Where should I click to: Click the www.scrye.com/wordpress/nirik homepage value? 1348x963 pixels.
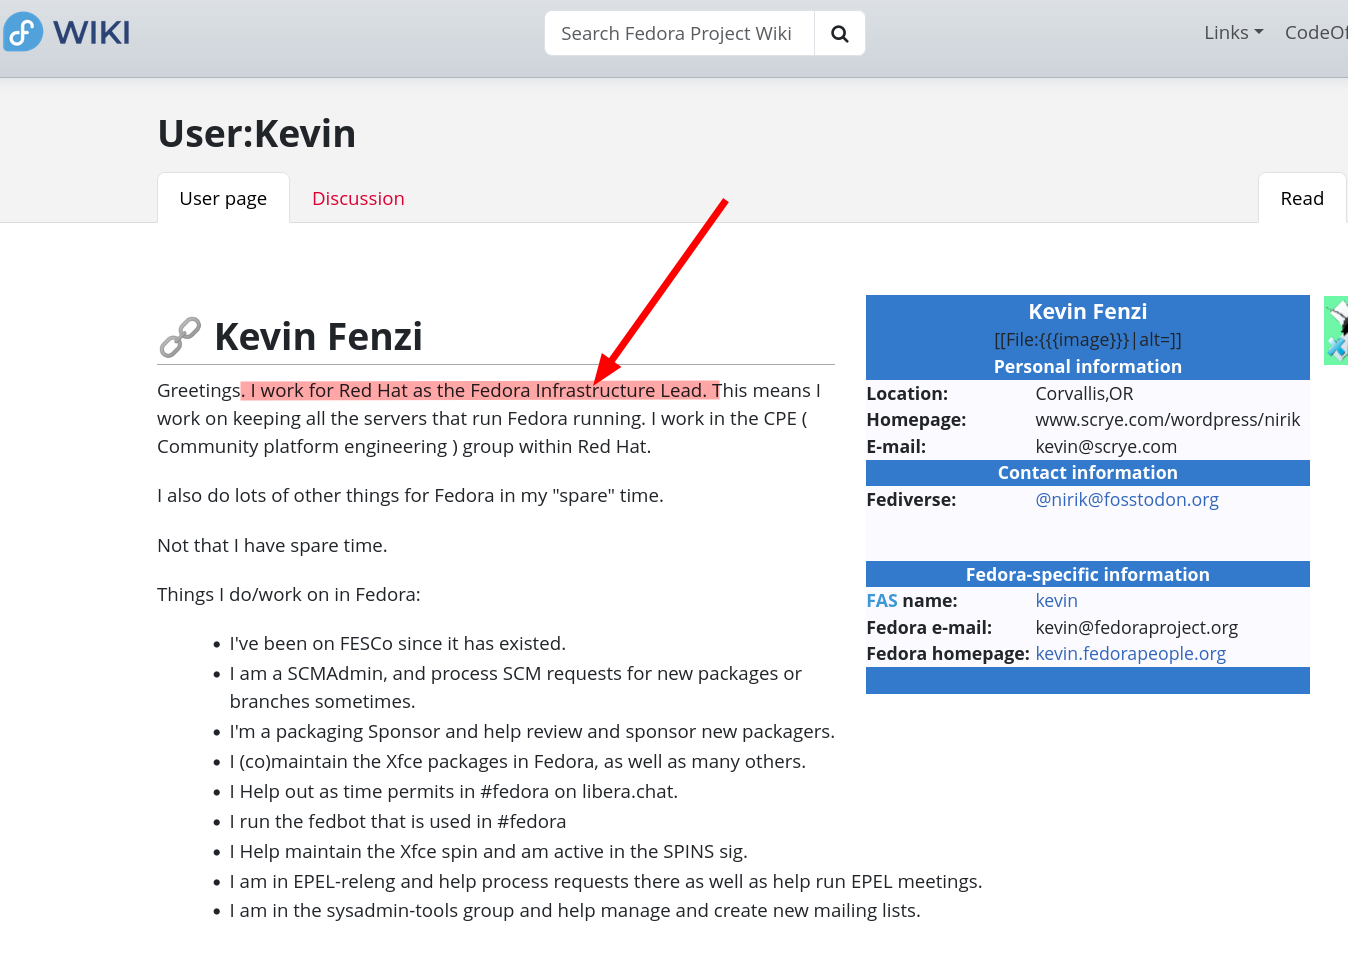(1168, 420)
